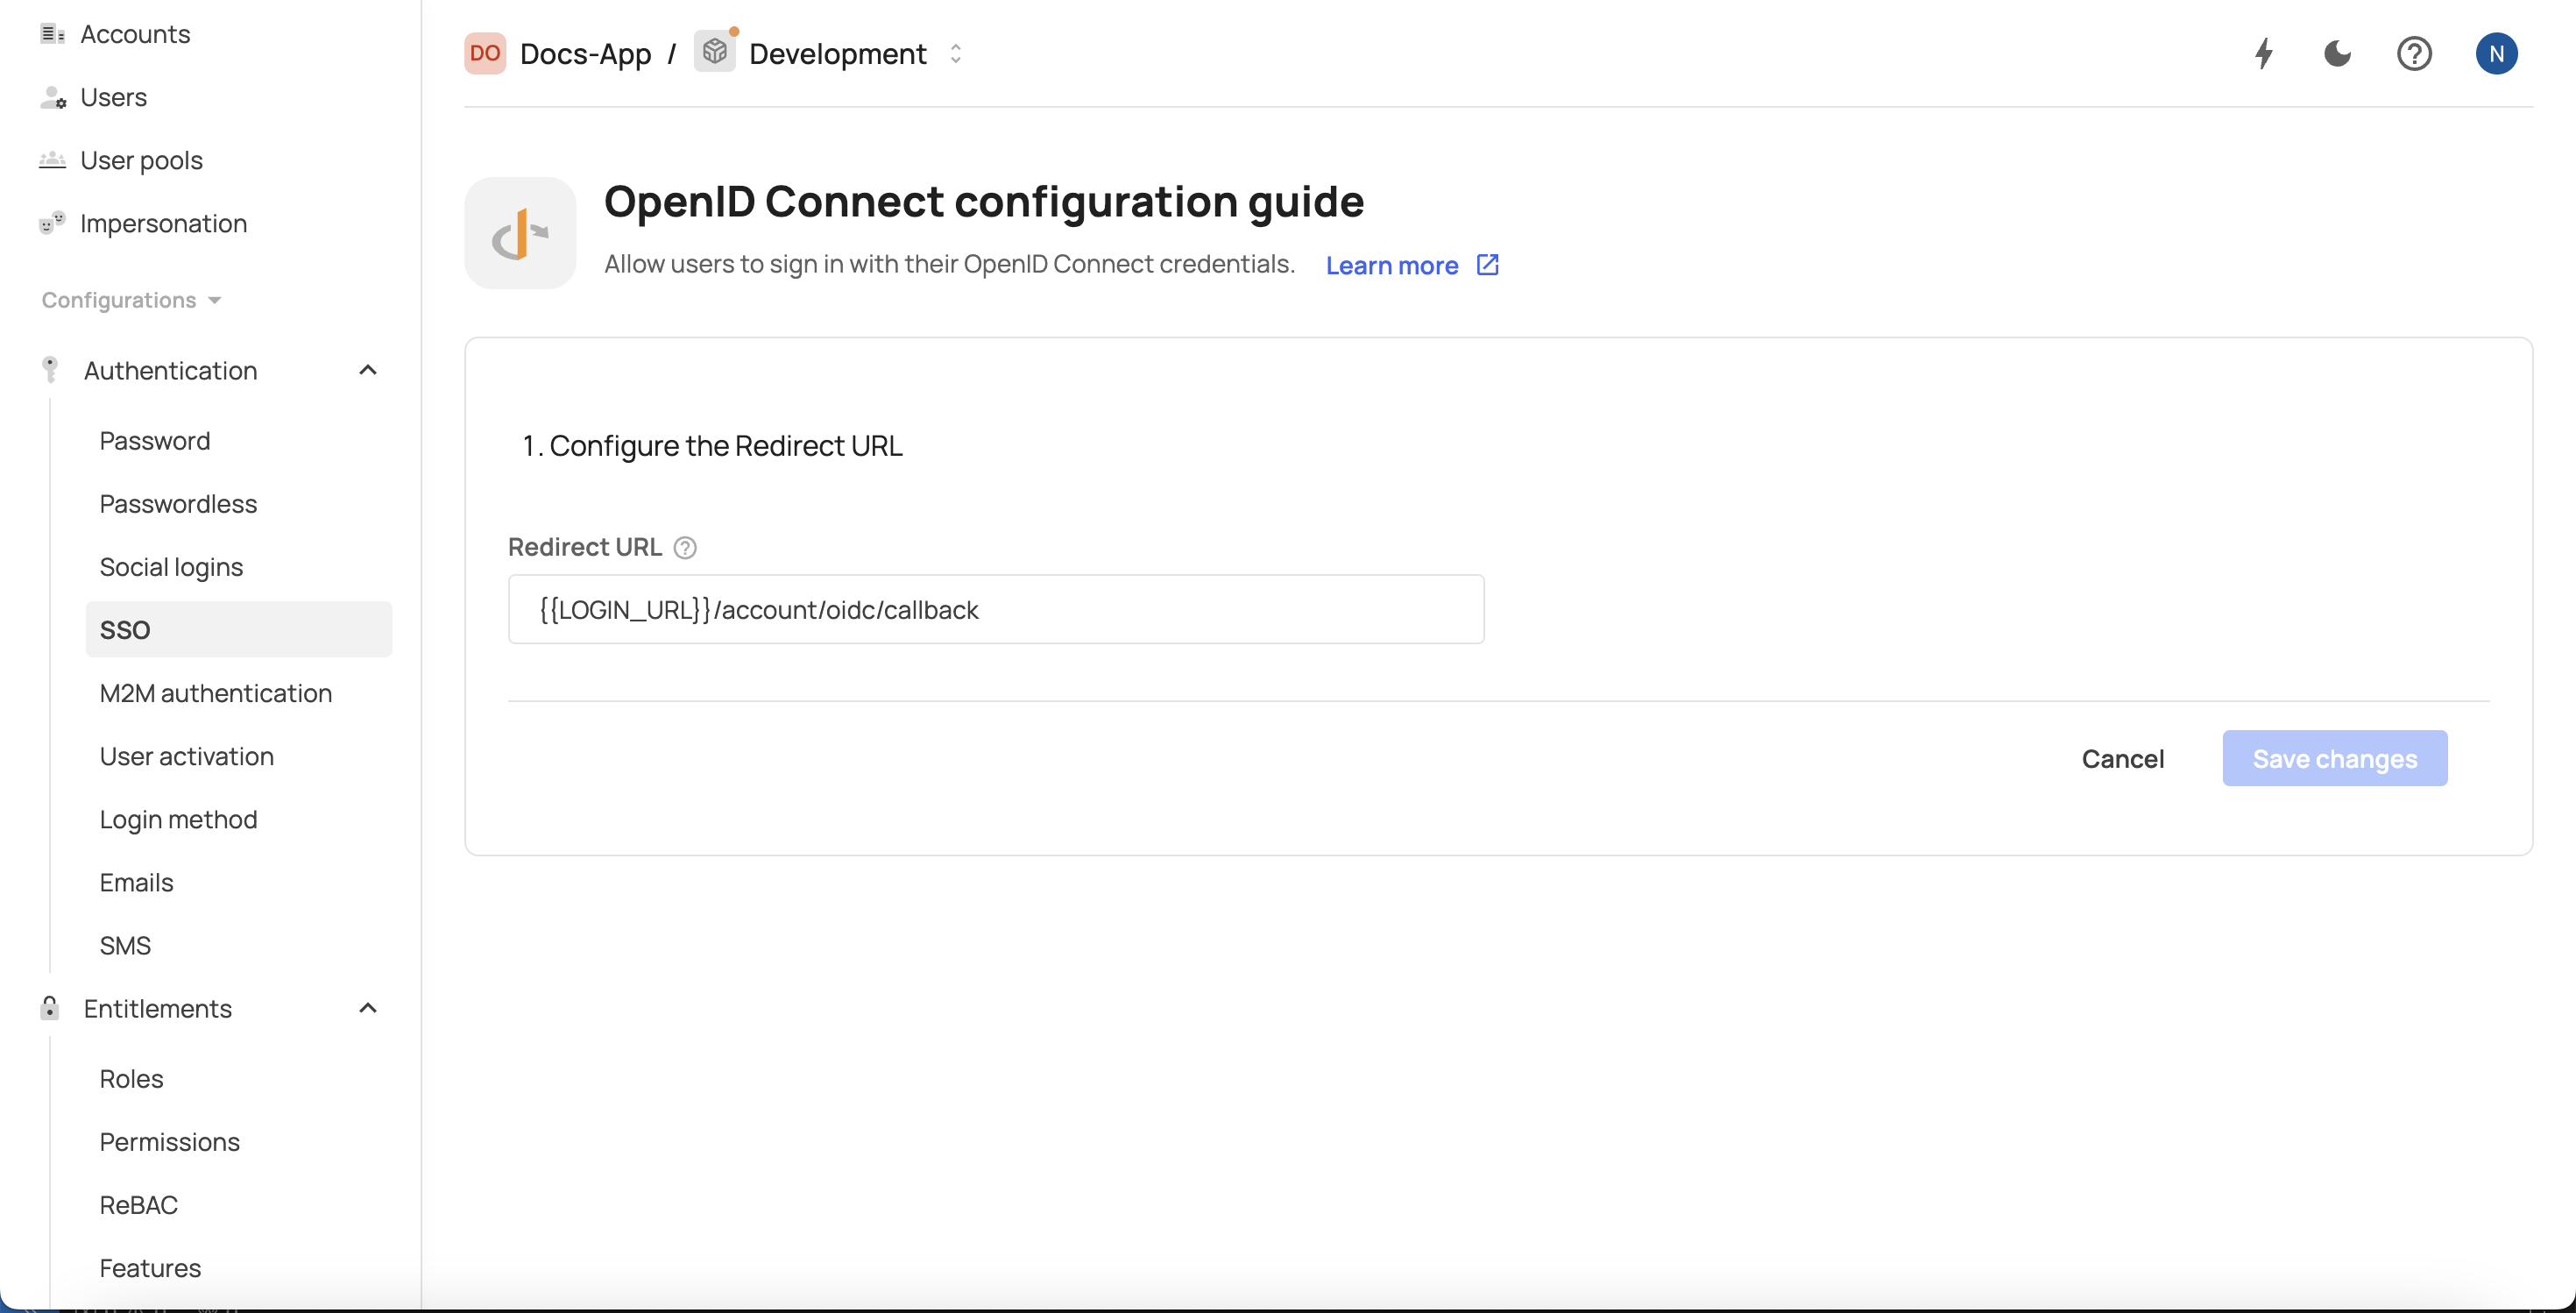Click the OpenID Connect logo

tap(520, 232)
